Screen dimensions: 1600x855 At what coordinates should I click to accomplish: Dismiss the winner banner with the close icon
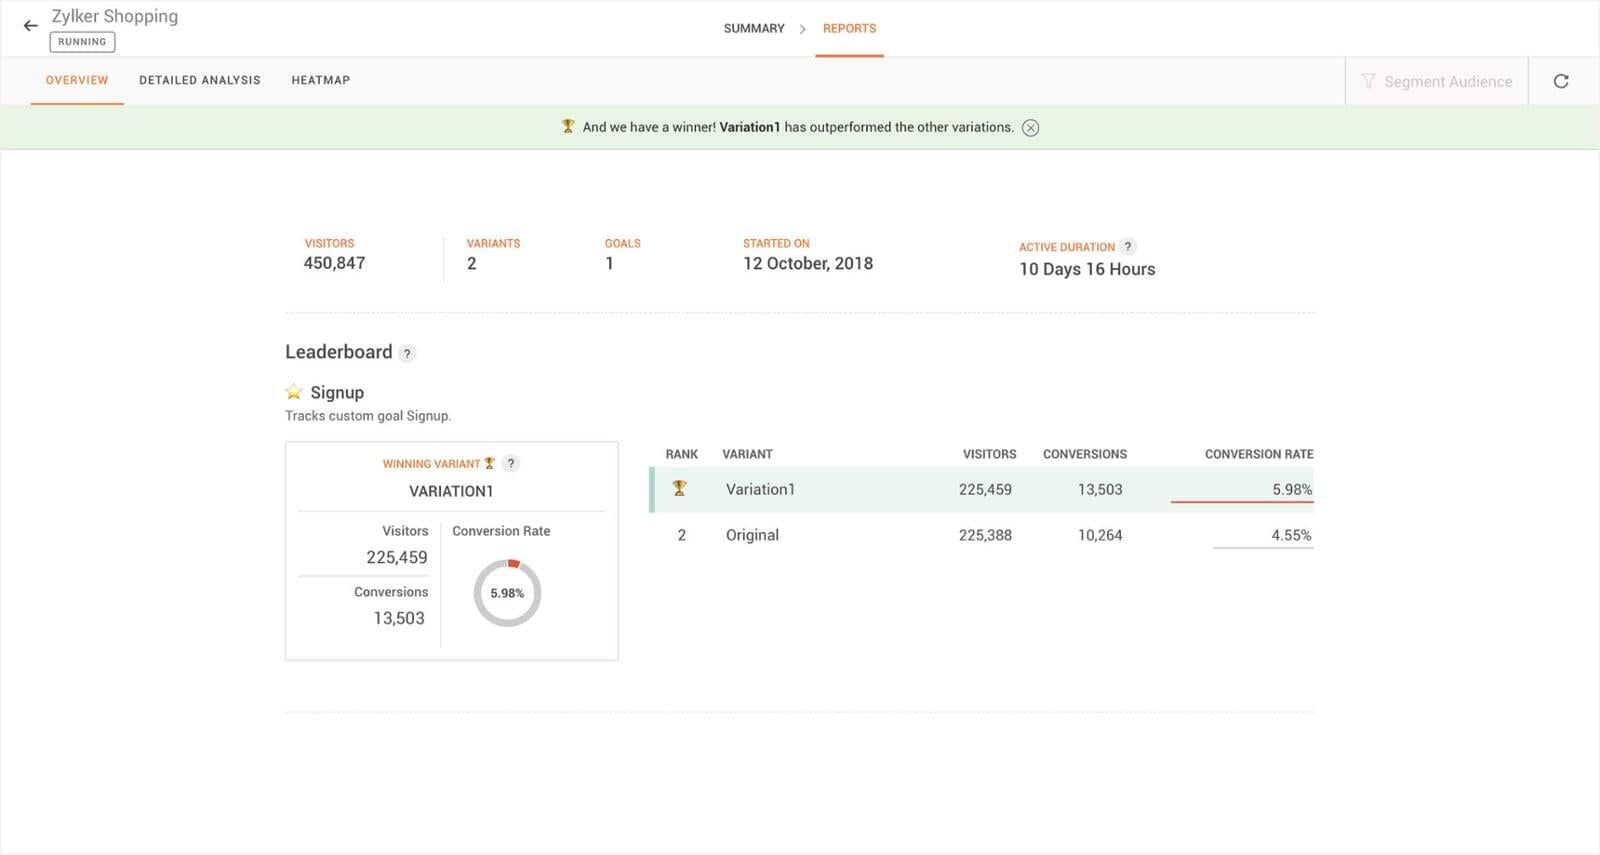(x=1030, y=128)
